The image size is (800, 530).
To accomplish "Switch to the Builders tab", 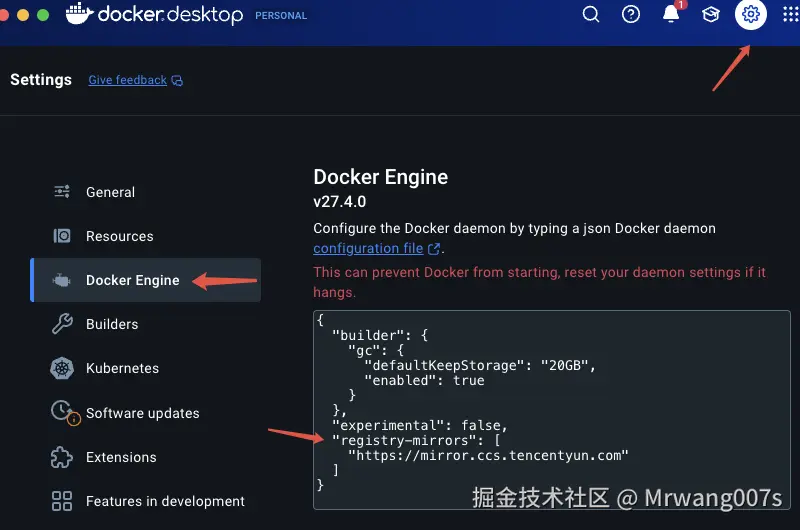I will pyautogui.click(x=145, y=324).
